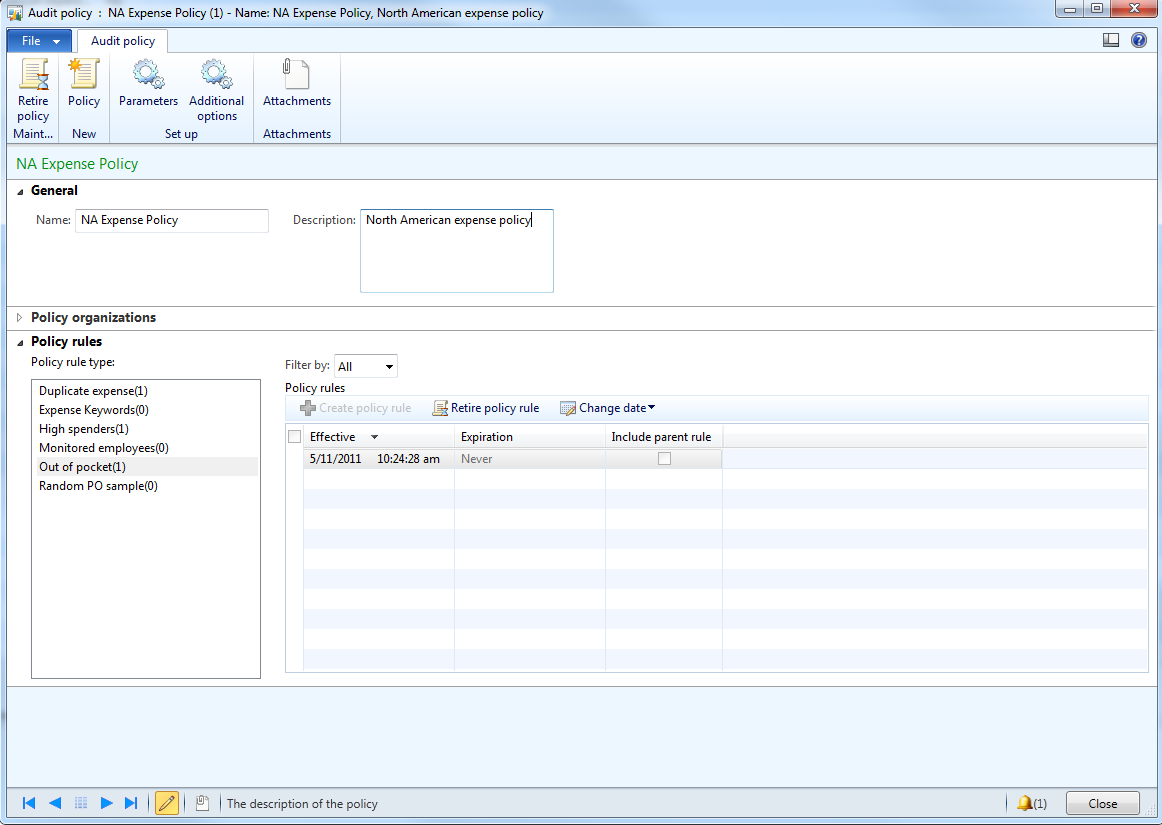Open the File menu
This screenshot has height=825, width=1162.
click(x=40, y=41)
